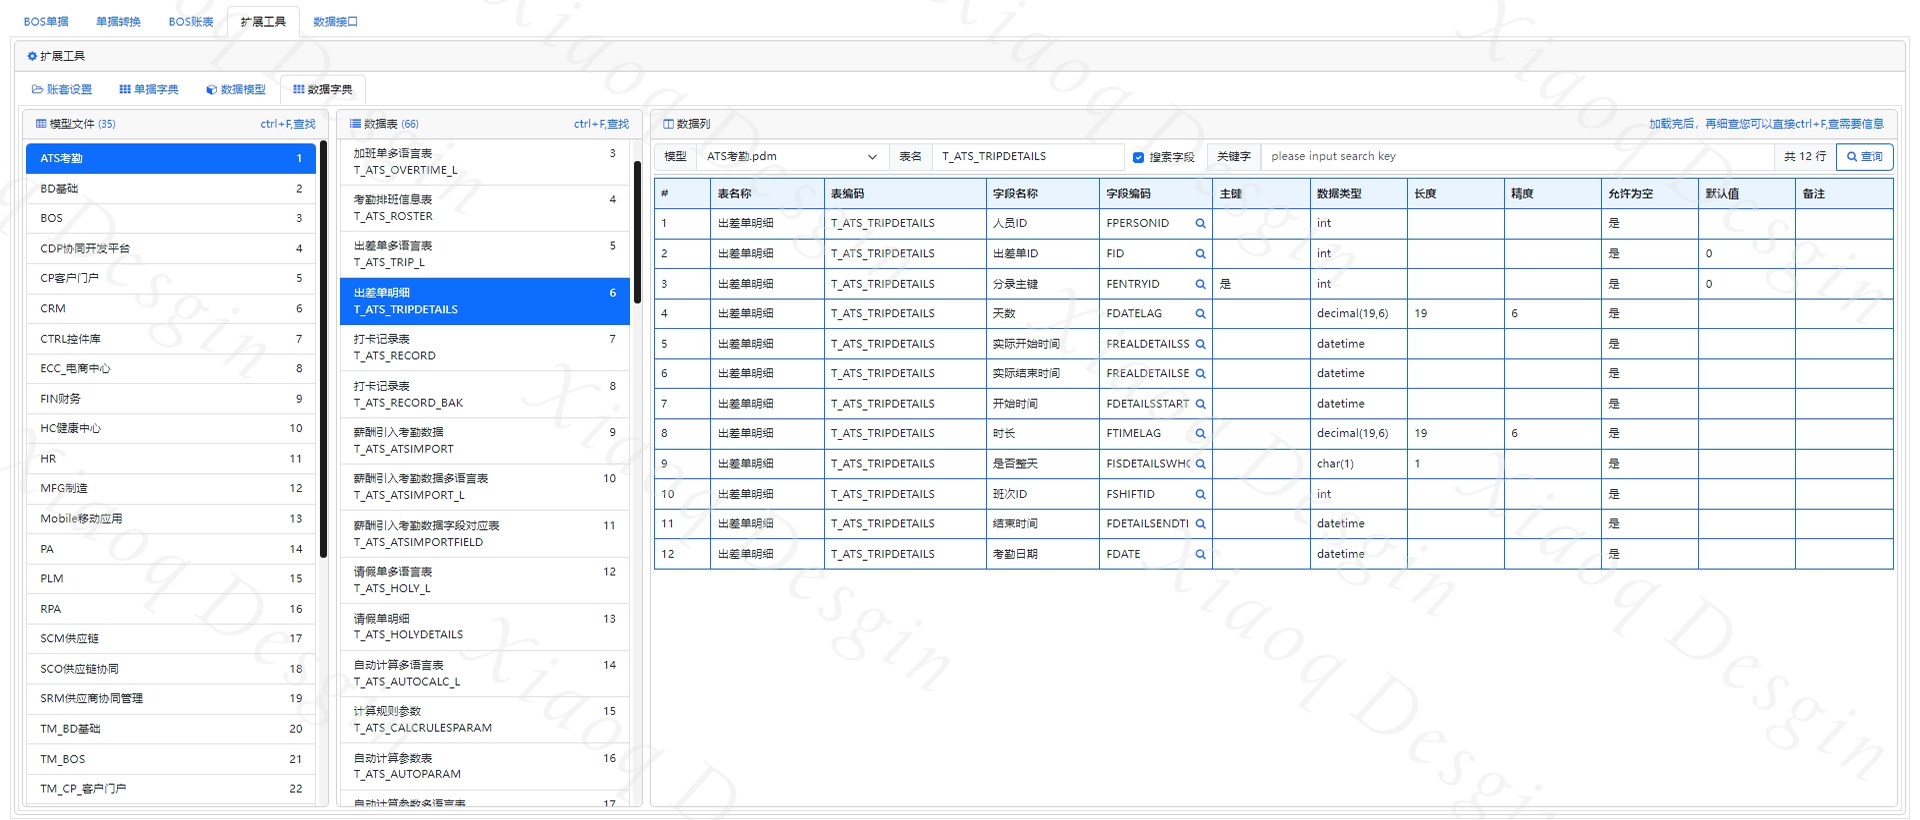This screenshot has width=1920, height=820.
Task: Click the 表名 T_ATS_TRIPDETAILS input field
Action: [x=1028, y=157]
